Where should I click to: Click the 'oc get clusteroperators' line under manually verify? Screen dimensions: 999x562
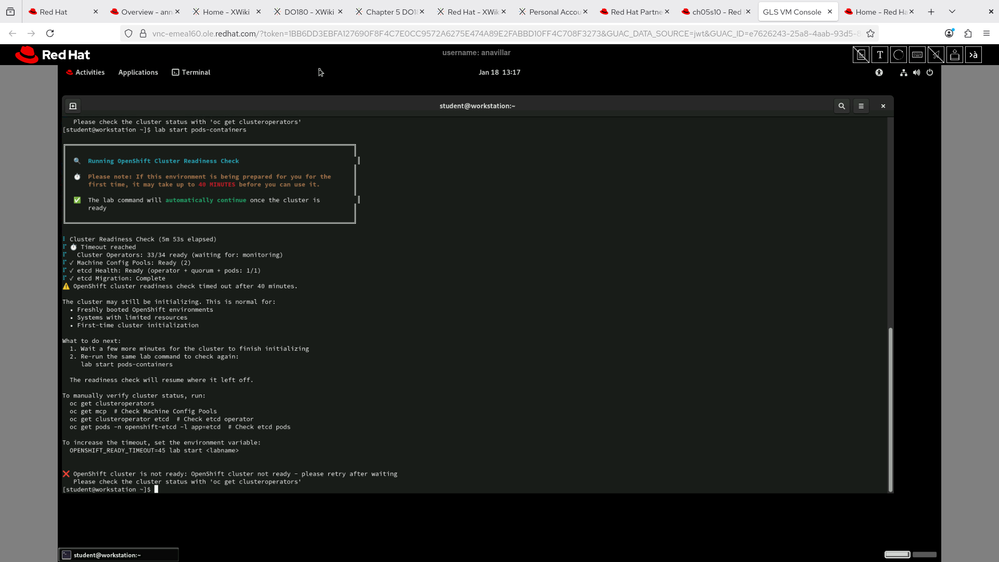[111, 403]
